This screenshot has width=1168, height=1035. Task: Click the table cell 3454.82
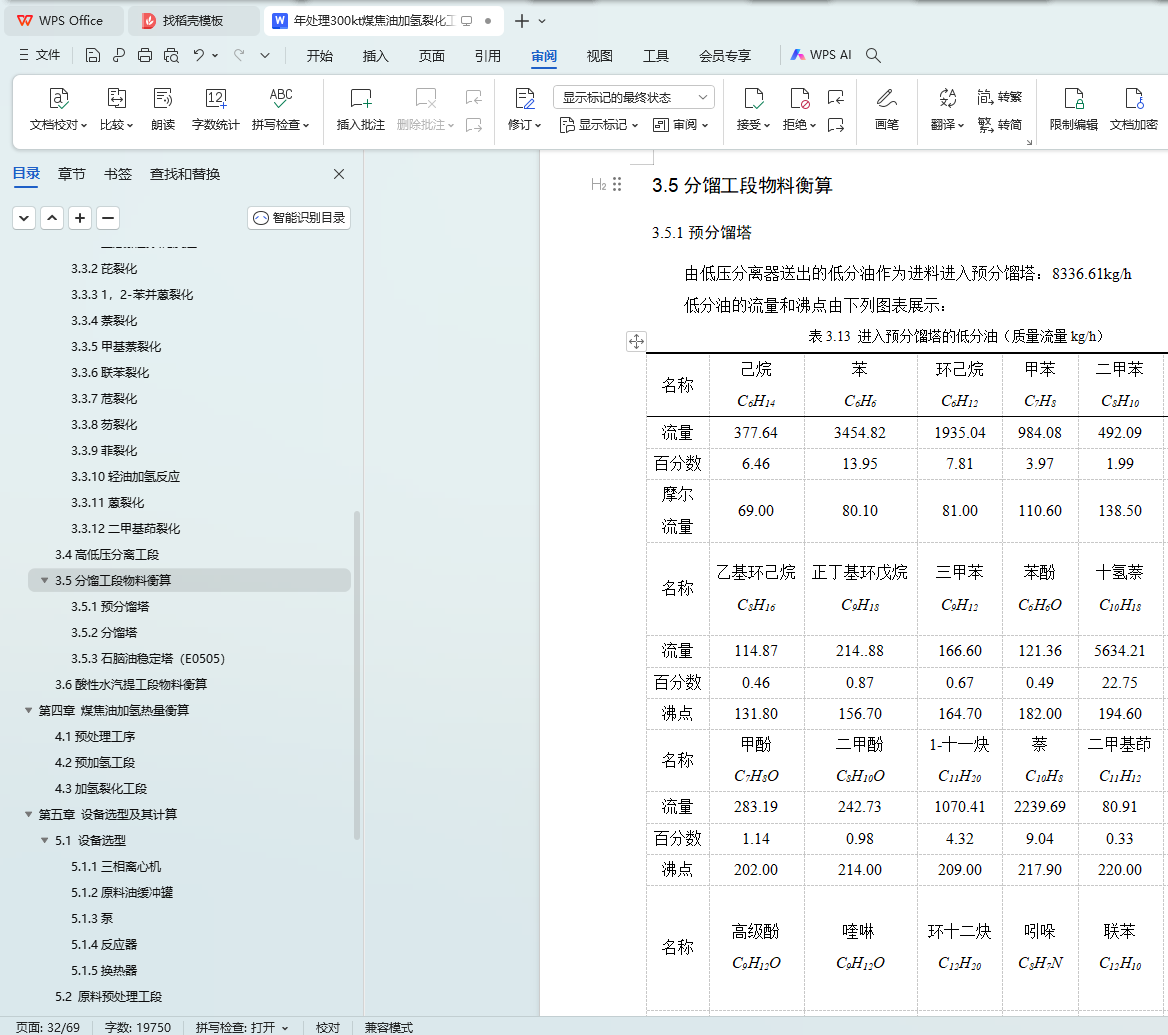point(860,433)
